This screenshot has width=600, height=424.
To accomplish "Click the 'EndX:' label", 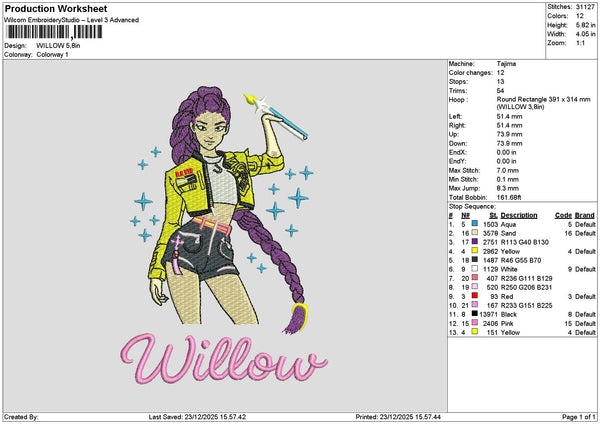I will (457, 152).
